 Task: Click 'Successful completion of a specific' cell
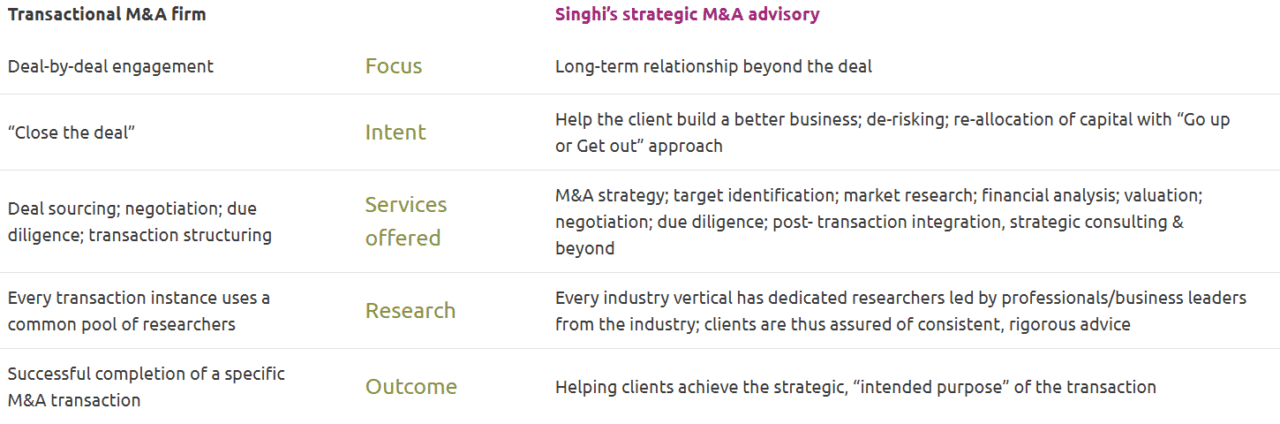[146, 374]
